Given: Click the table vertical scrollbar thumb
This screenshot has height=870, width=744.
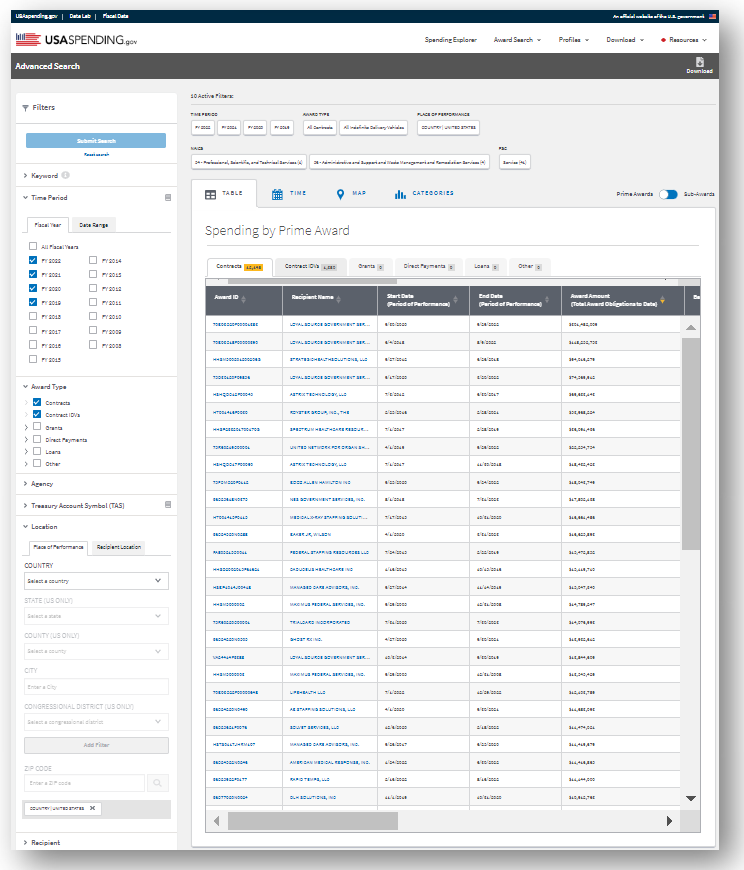Looking at the screenshot, I should pyautogui.click(x=691, y=444).
